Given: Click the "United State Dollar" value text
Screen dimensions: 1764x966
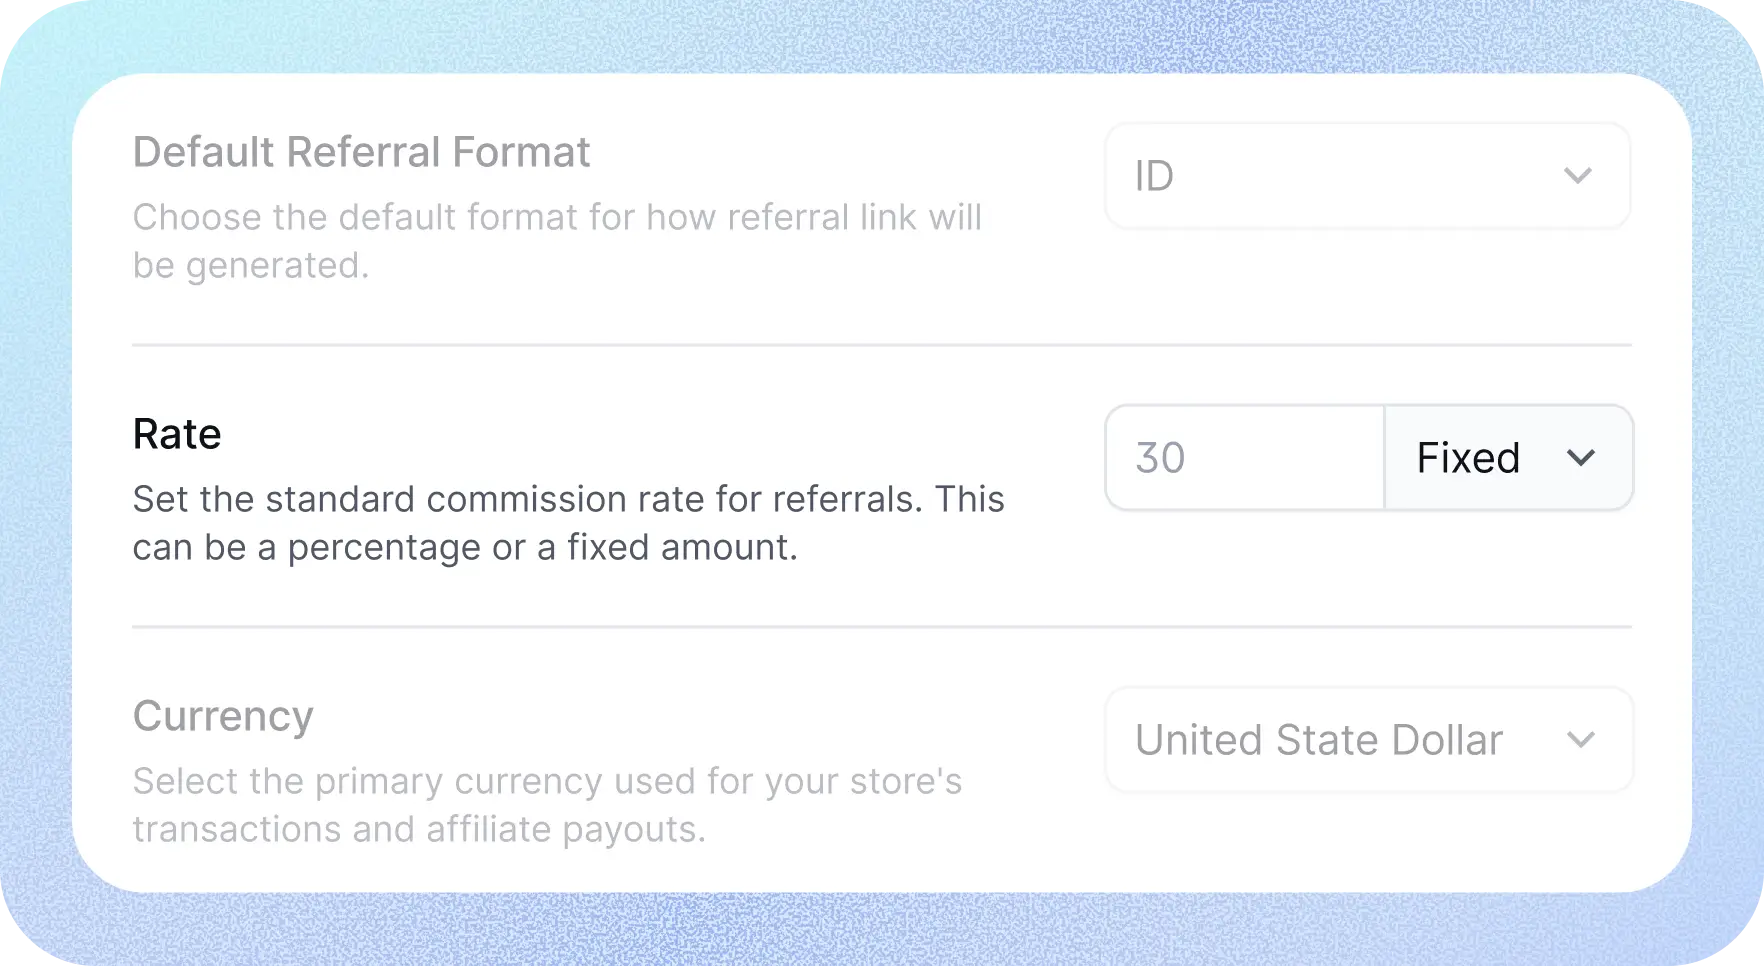Looking at the screenshot, I should click(1318, 741).
